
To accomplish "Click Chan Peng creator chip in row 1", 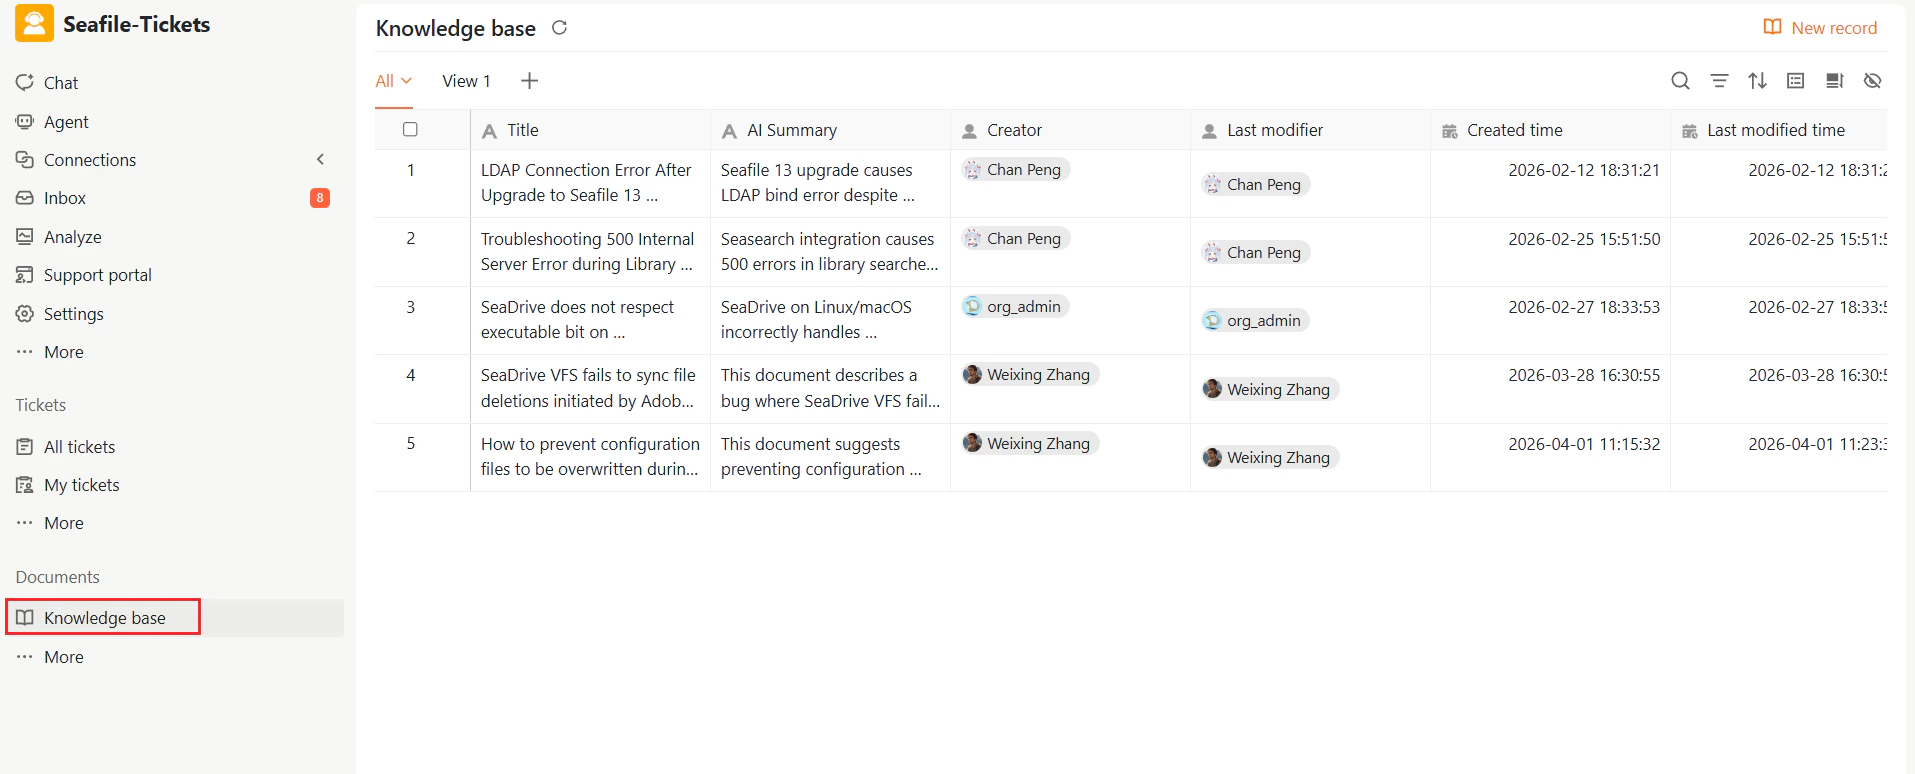I will pyautogui.click(x=1015, y=170).
